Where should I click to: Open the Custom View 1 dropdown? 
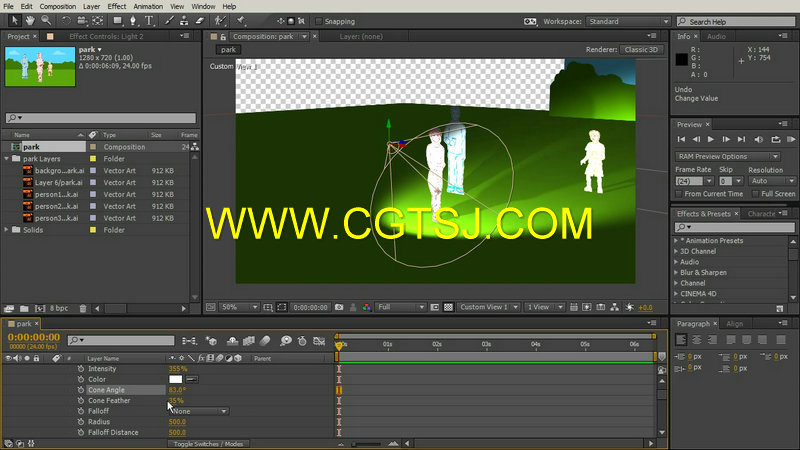(x=488, y=307)
